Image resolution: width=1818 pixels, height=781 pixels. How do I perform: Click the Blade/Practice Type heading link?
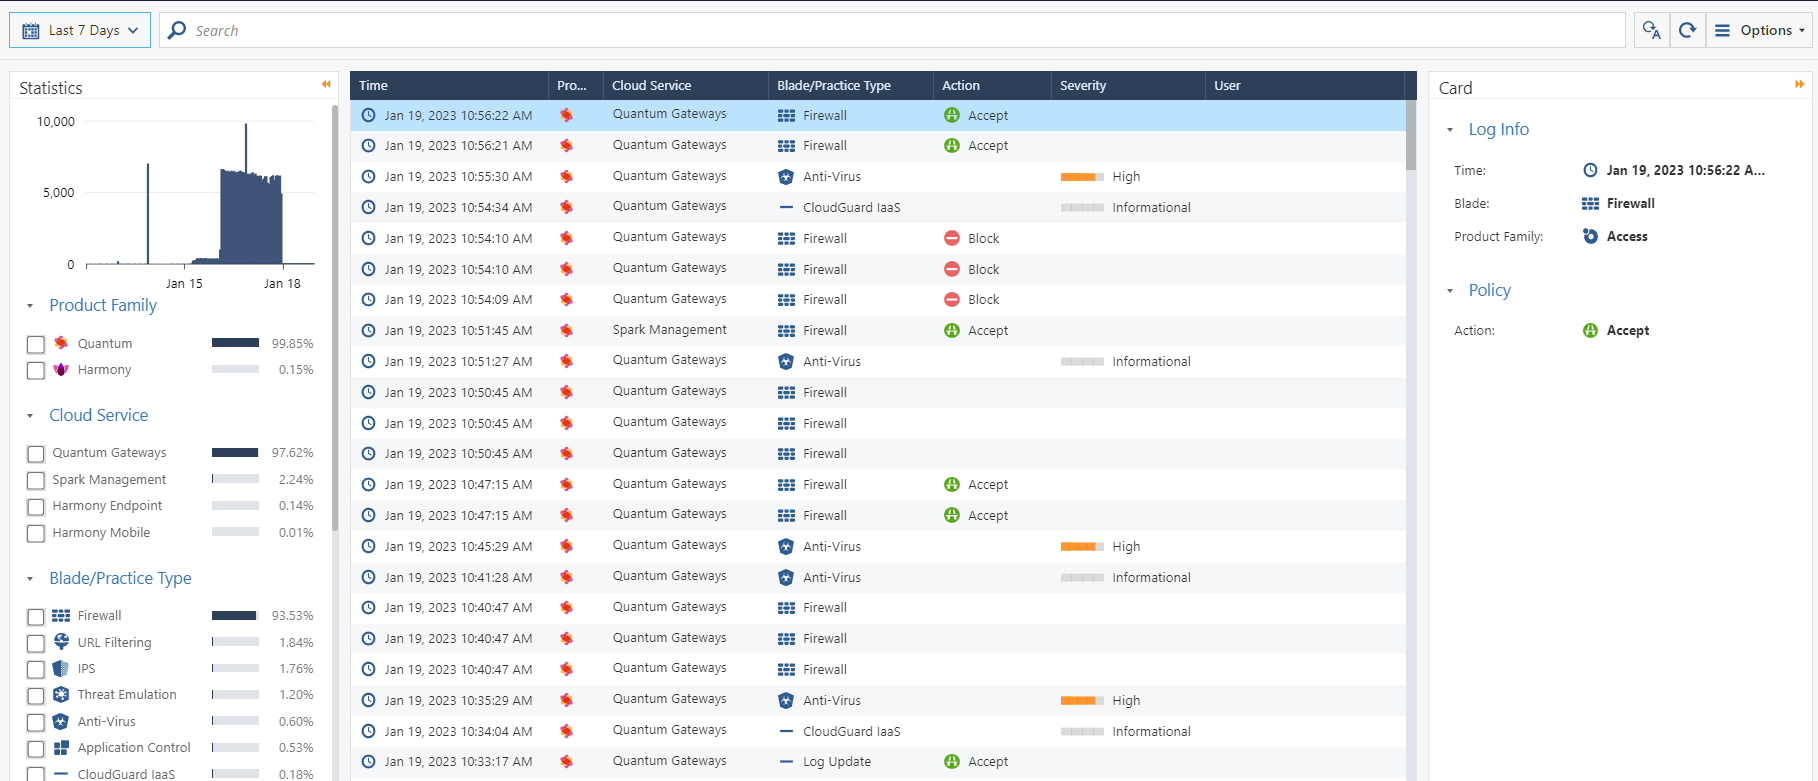pyautogui.click(x=120, y=578)
